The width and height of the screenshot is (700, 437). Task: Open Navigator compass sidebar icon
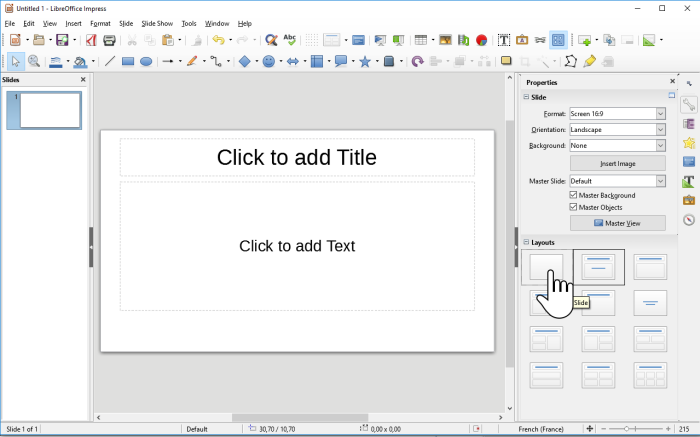coord(689,220)
